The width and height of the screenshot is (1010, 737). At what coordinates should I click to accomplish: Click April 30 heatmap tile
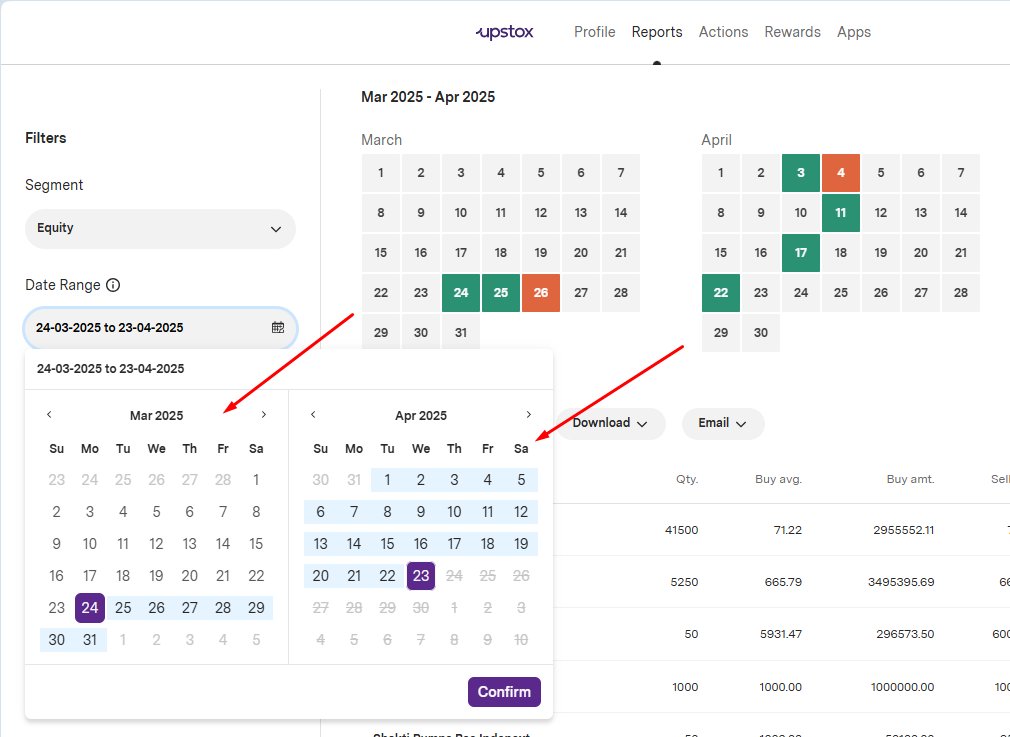(x=761, y=332)
